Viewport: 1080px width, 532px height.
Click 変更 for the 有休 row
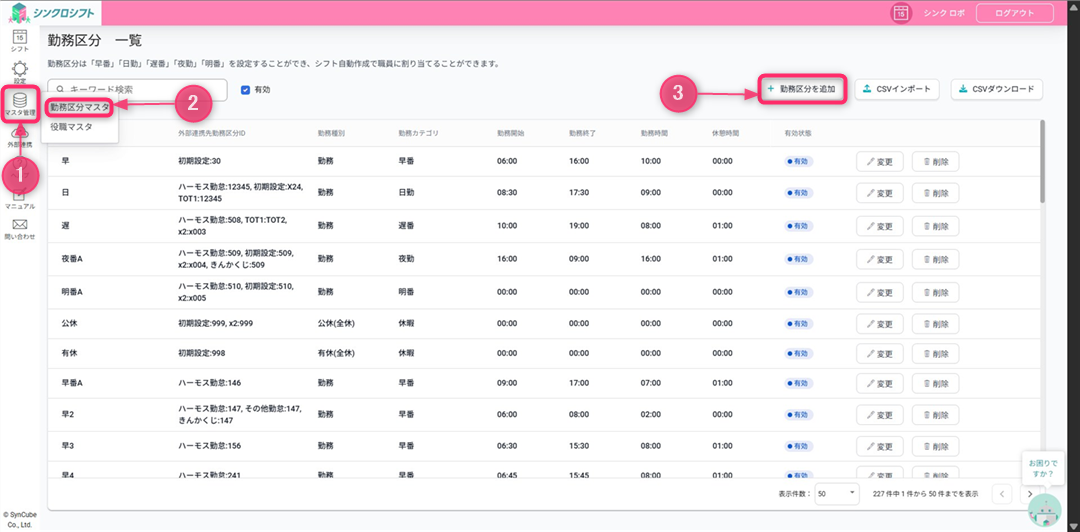880,353
